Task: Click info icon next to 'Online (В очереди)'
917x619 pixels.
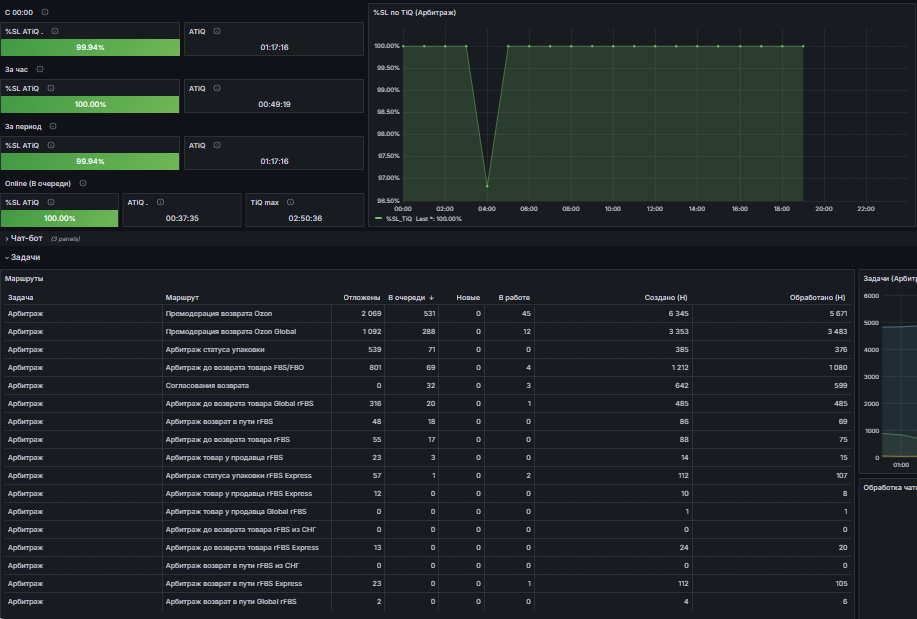Action: tap(83, 183)
